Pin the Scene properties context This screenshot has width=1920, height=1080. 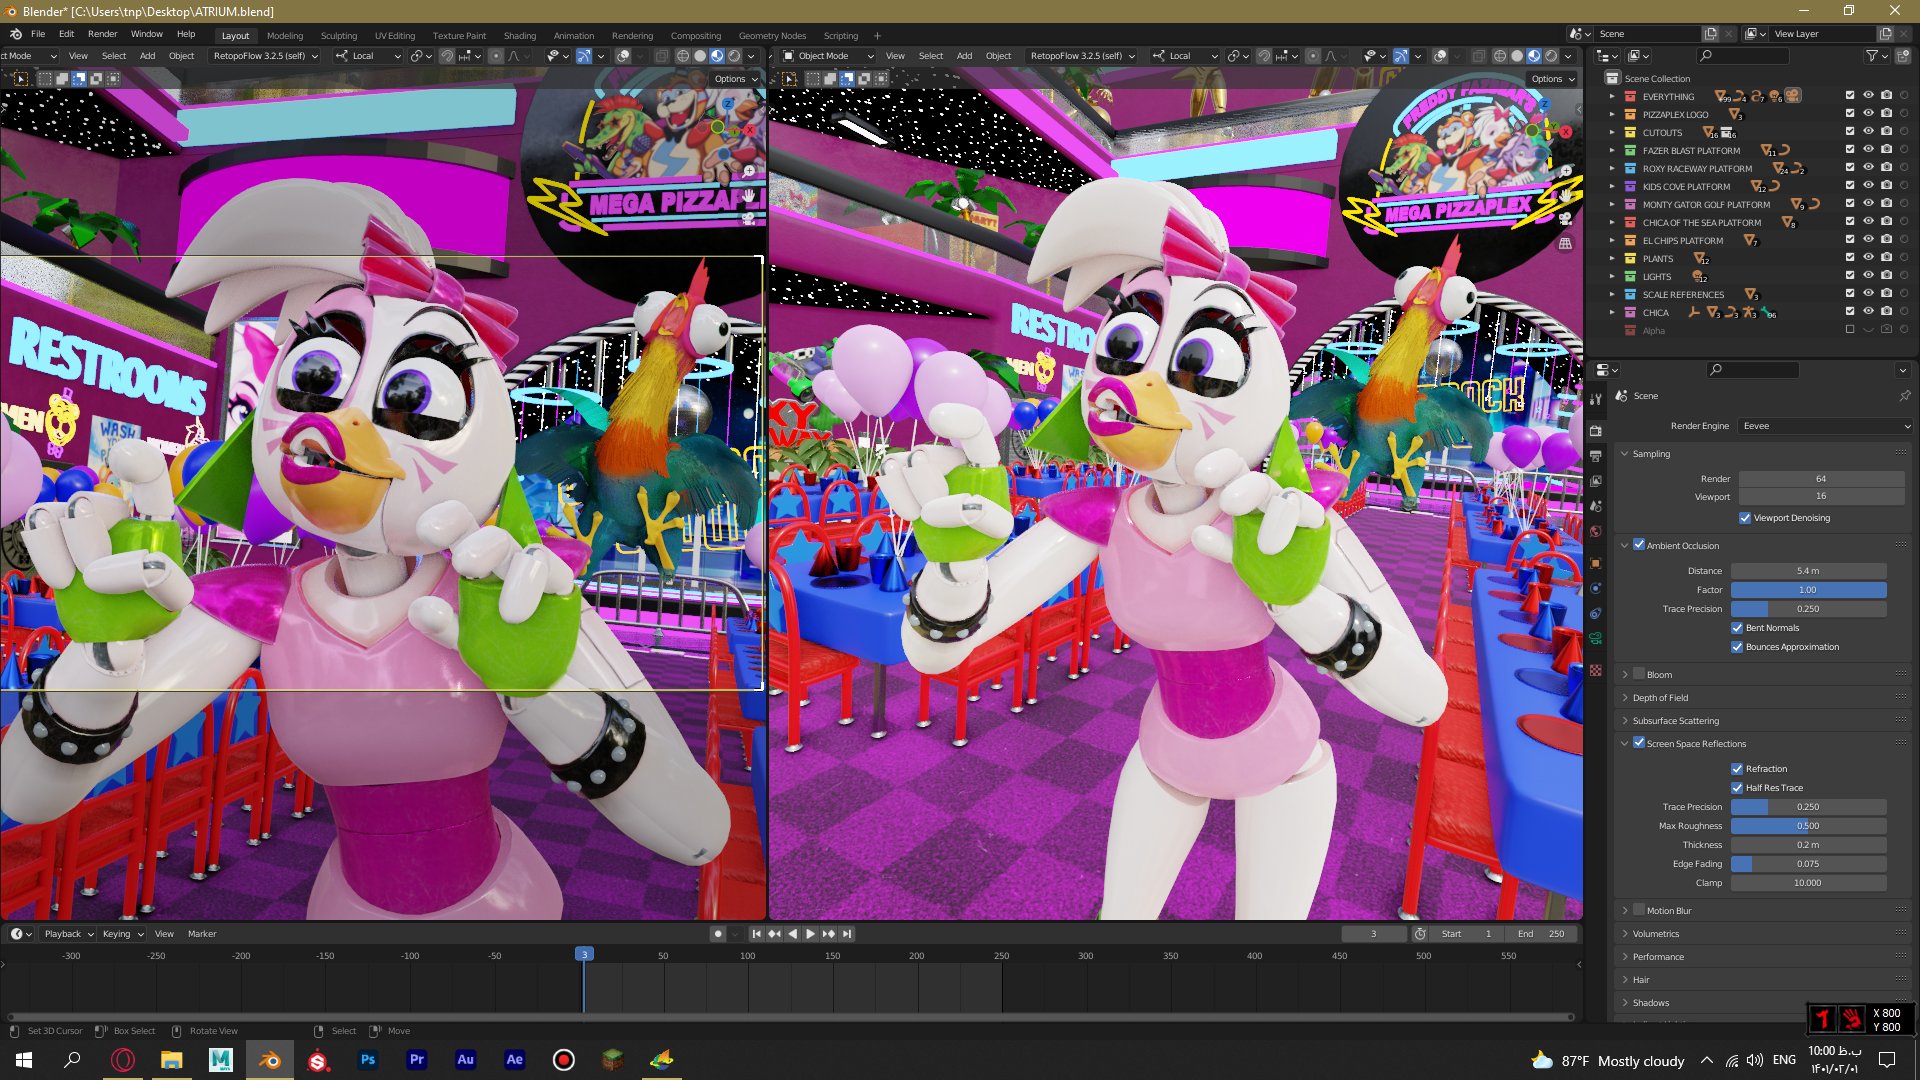tap(1904, 396)
